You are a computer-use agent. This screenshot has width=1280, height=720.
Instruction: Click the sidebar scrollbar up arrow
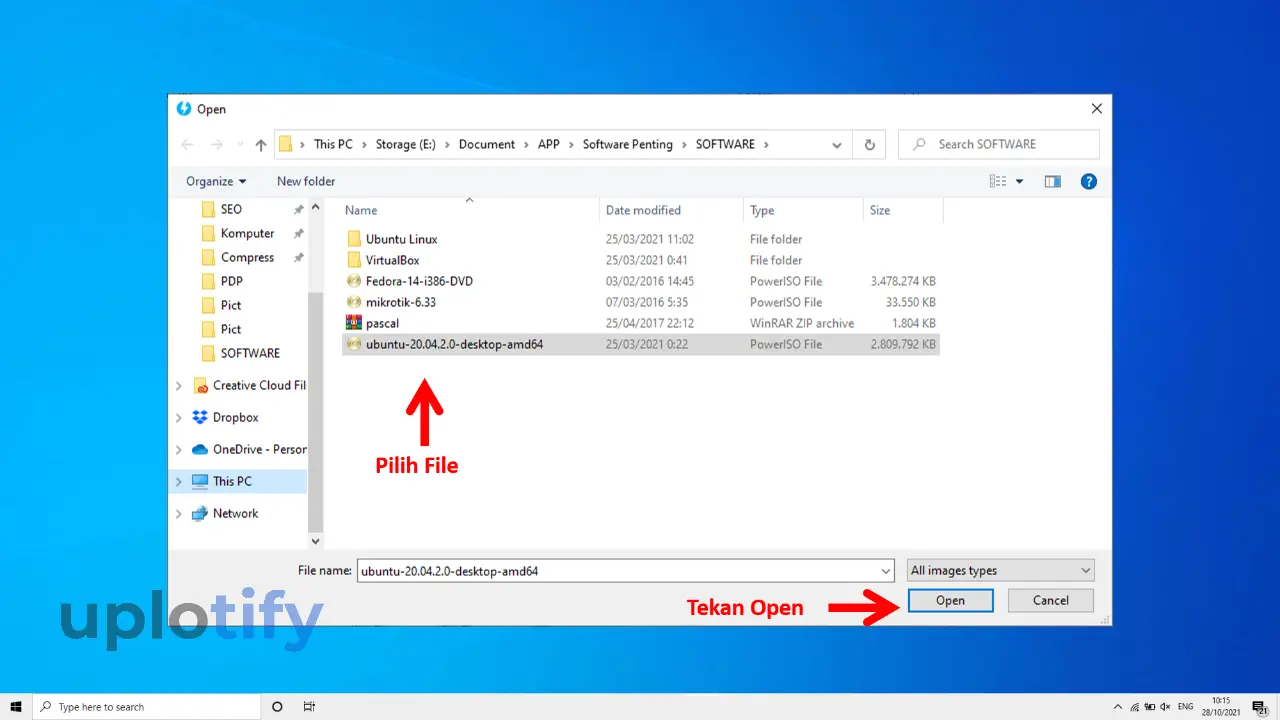[316, 207]
